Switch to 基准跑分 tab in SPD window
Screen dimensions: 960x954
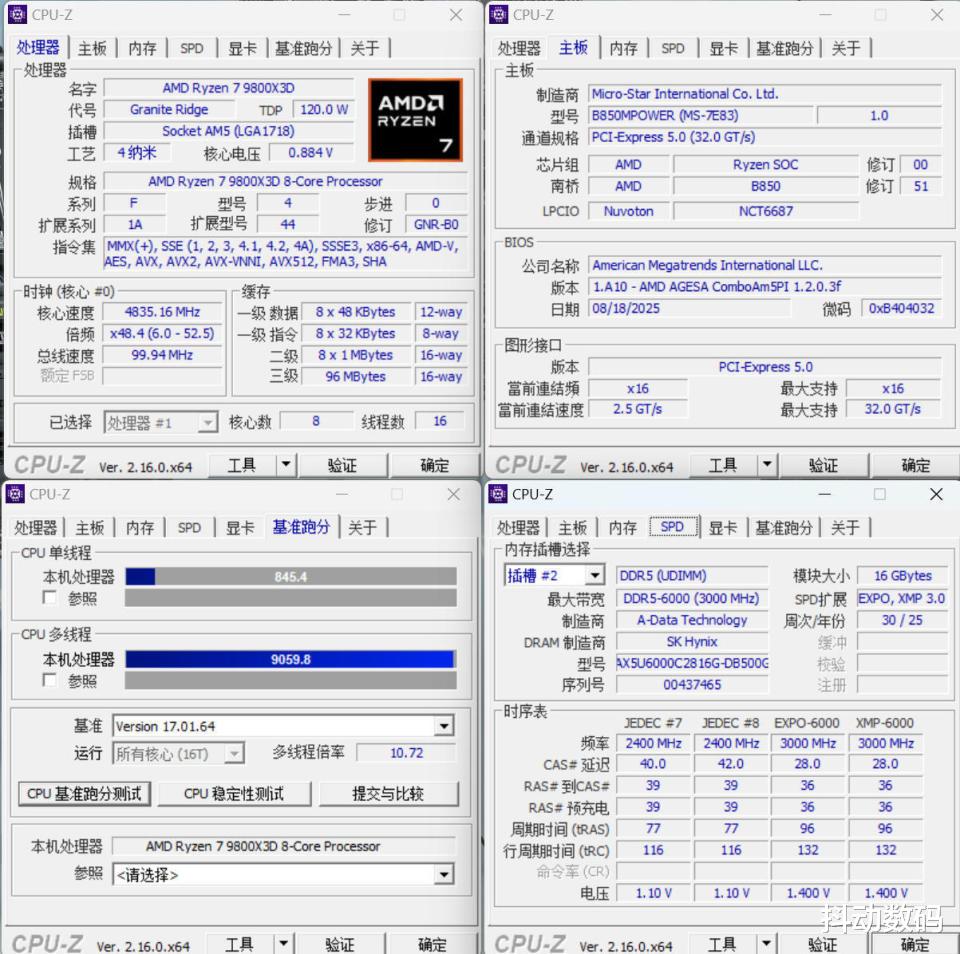pyautogui.click(x=784, y=528)
